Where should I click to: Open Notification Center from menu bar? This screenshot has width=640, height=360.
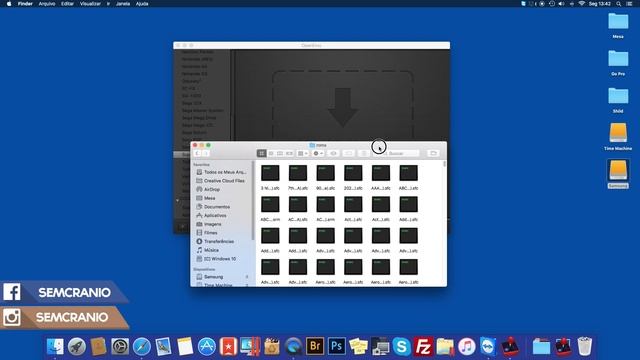(x=629, y=4)
